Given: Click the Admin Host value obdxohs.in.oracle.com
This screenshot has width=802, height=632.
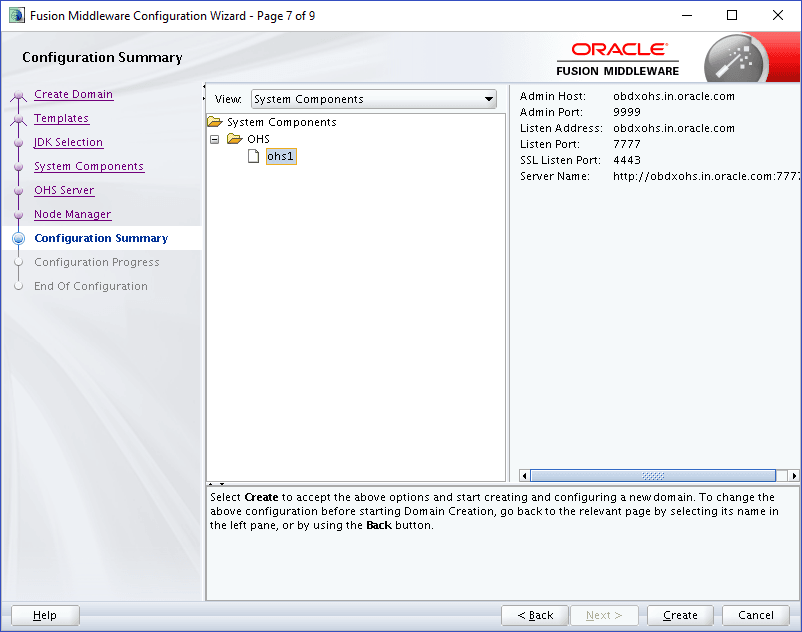Looking at the screenshot, I should tap(674, 96).
